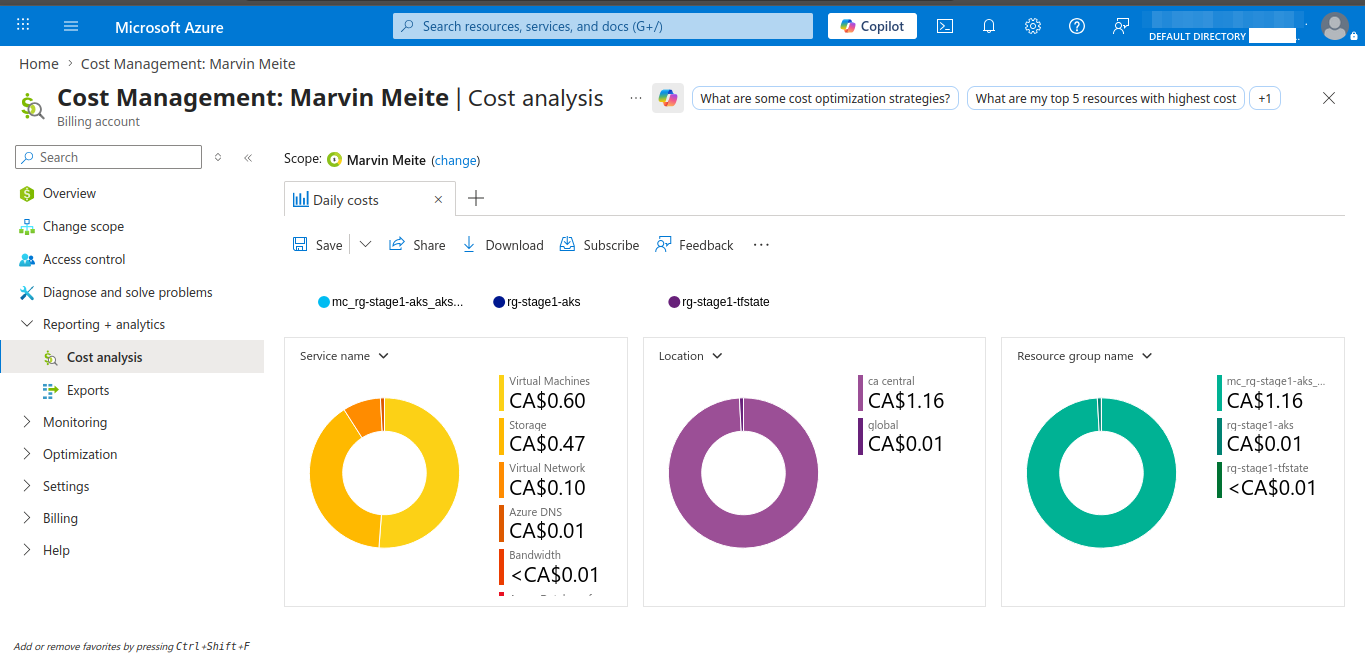Open the feedback icon in the top bar
The width and height of the screenshot is (1365, 657).
pos(1121,26)
